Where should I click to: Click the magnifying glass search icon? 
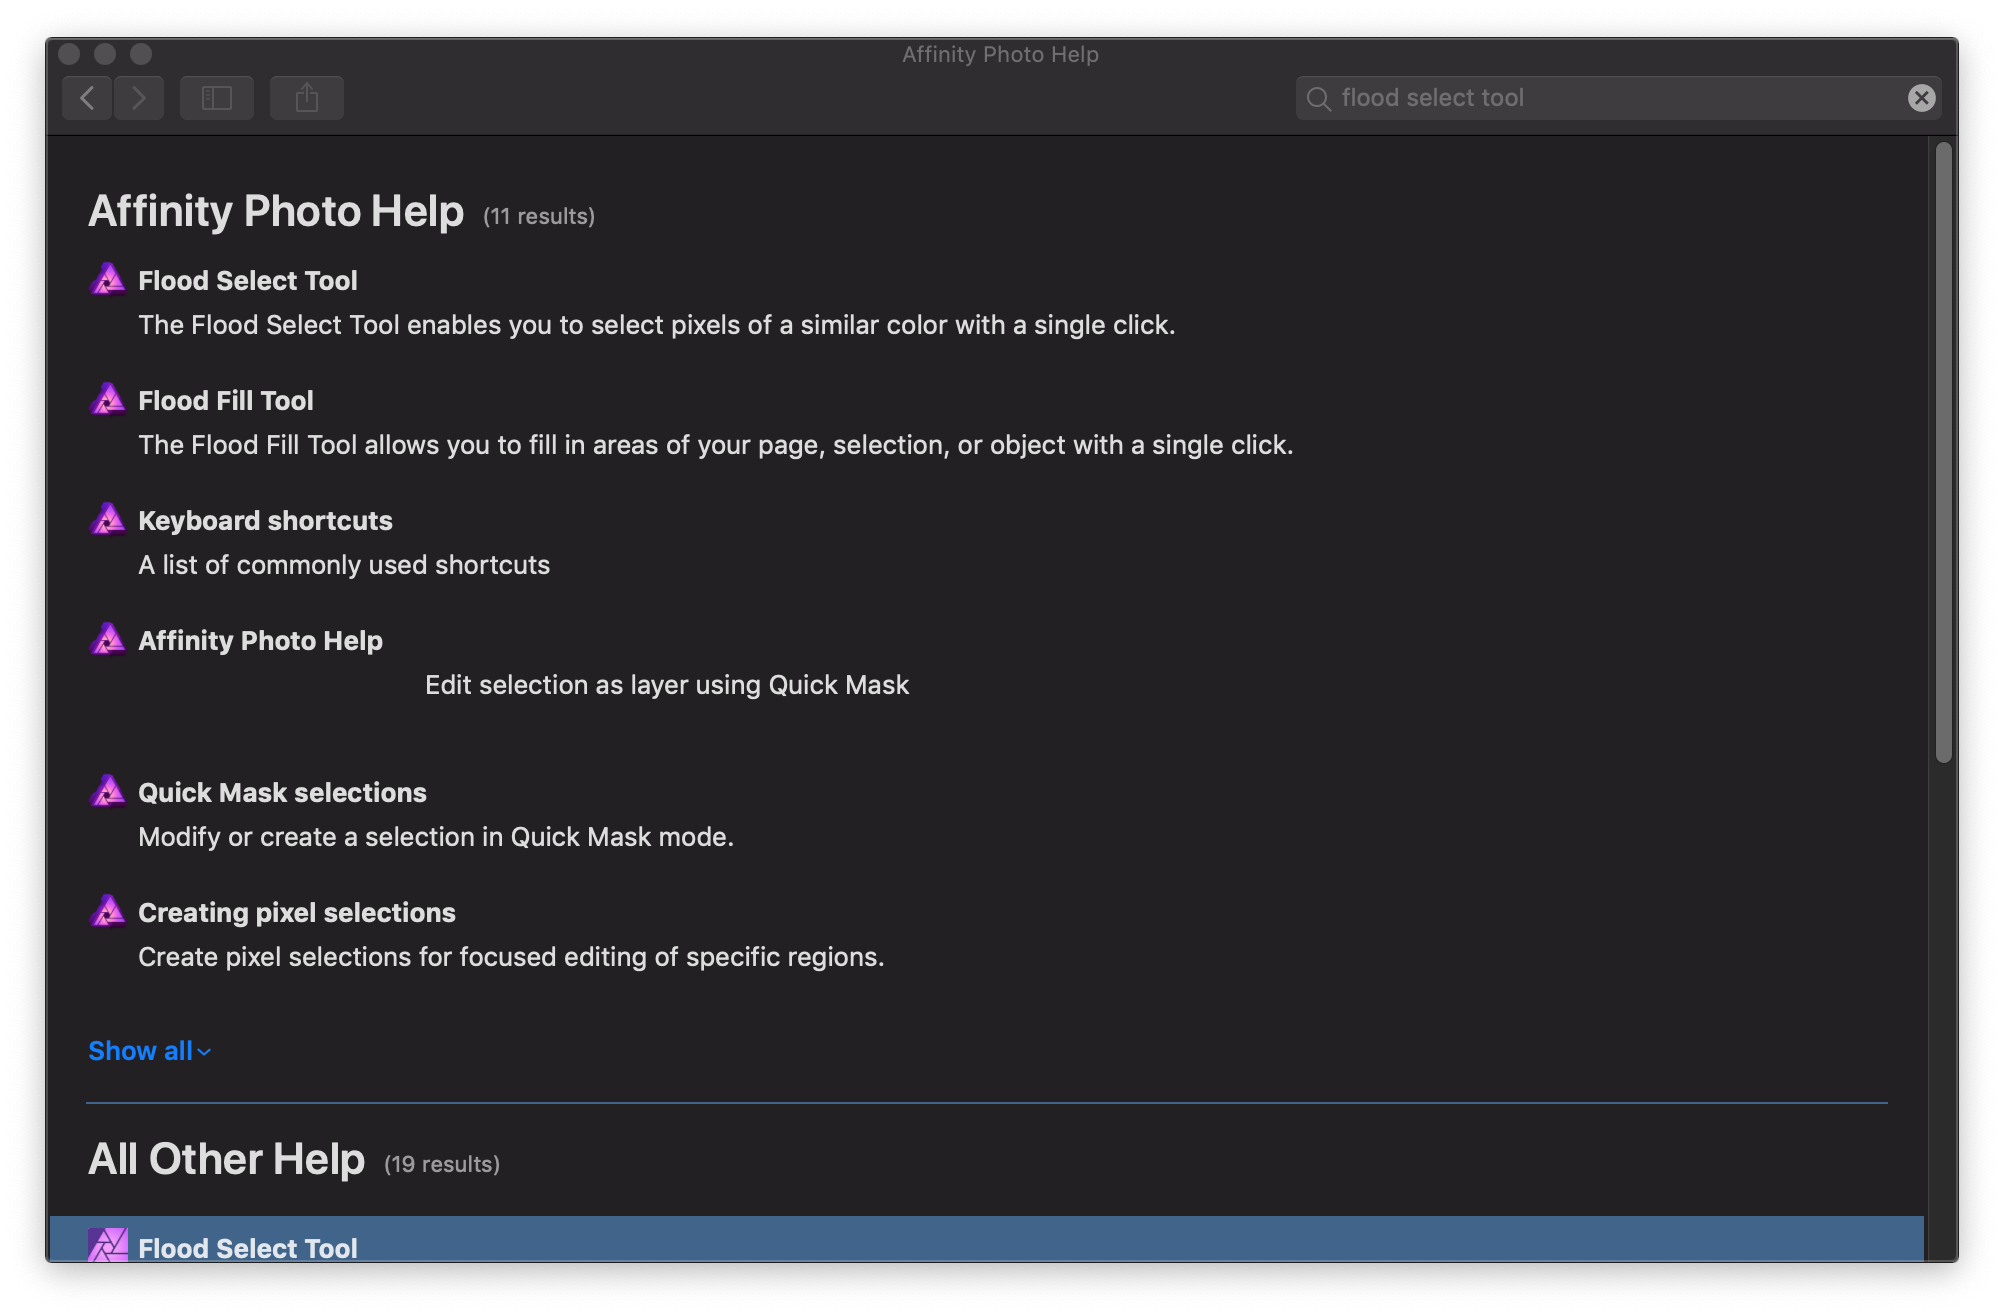tap(1319, 99)
